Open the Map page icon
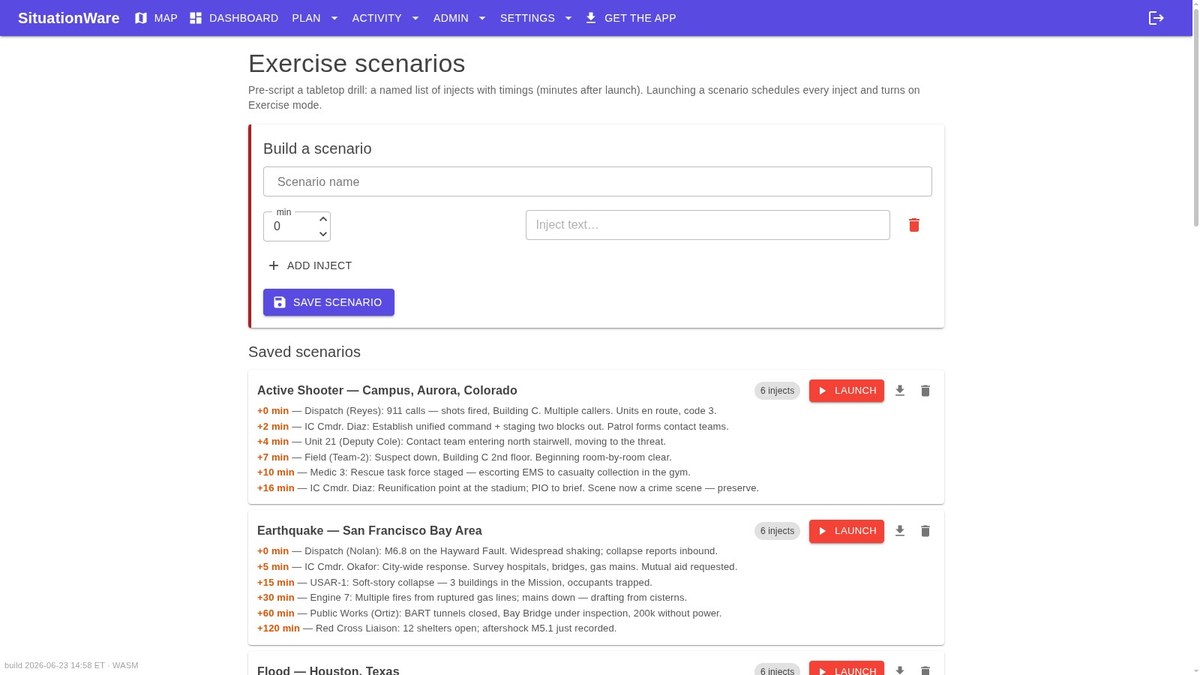The height and width of the screenshot is (675, 1200). [141, 18]
